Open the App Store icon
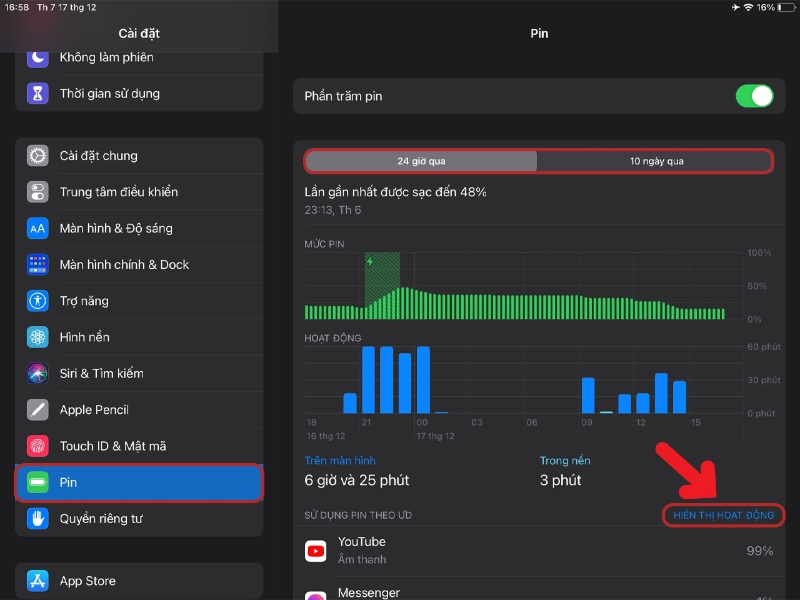This screenshot has height=600, width=800. pyautogui.click(x=38, y=581)
